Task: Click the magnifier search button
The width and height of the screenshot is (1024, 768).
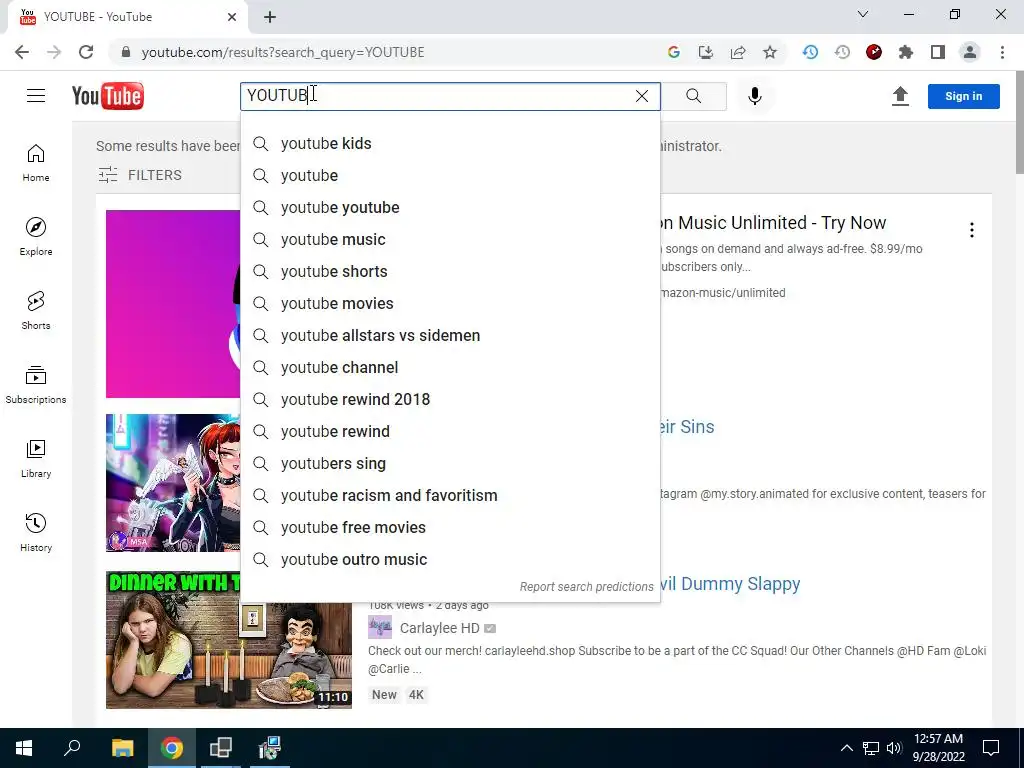Action: 694,96
